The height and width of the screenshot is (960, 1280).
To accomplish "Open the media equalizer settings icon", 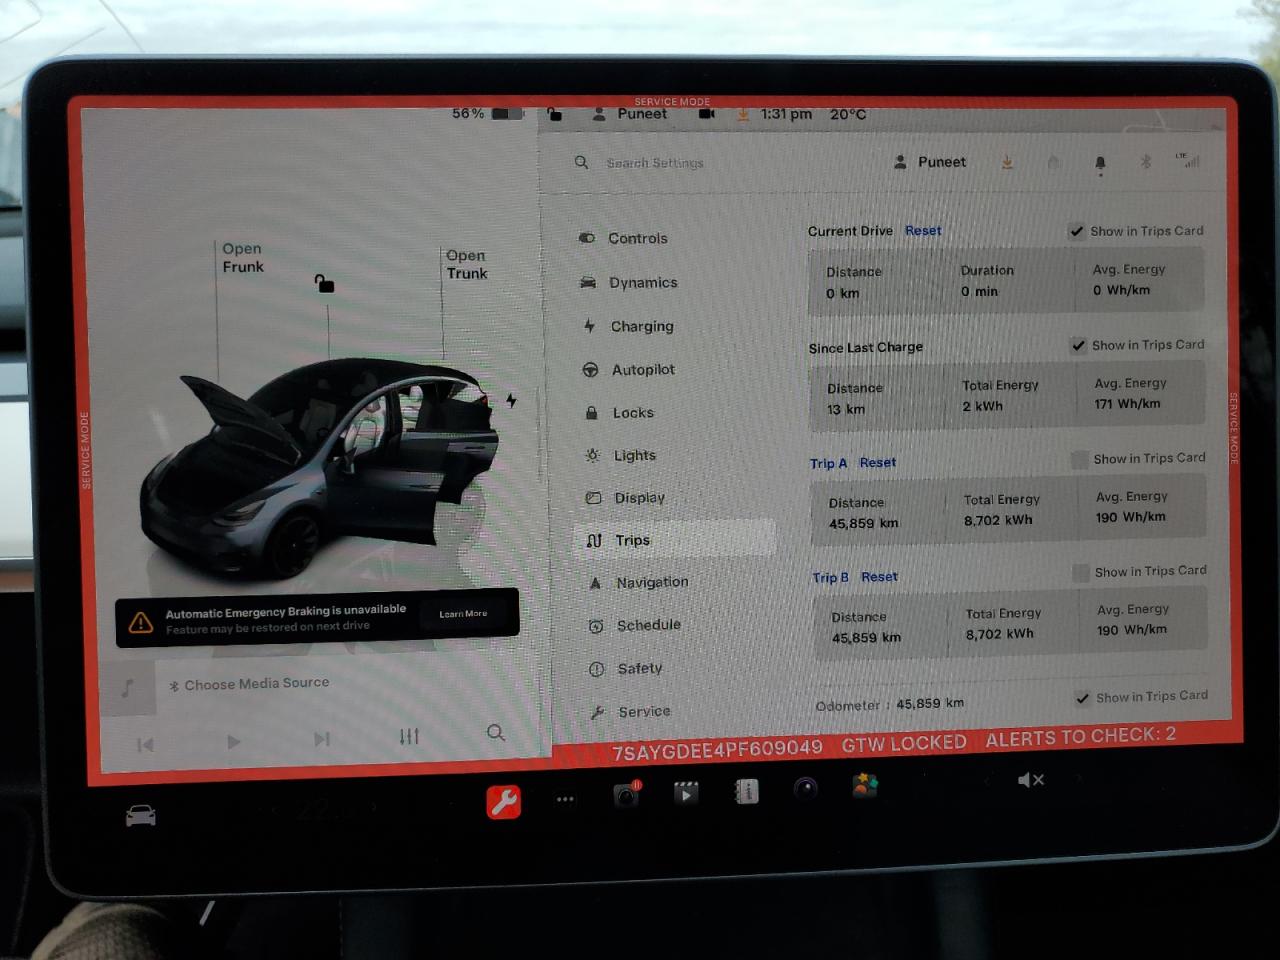I will pos(409,737).
